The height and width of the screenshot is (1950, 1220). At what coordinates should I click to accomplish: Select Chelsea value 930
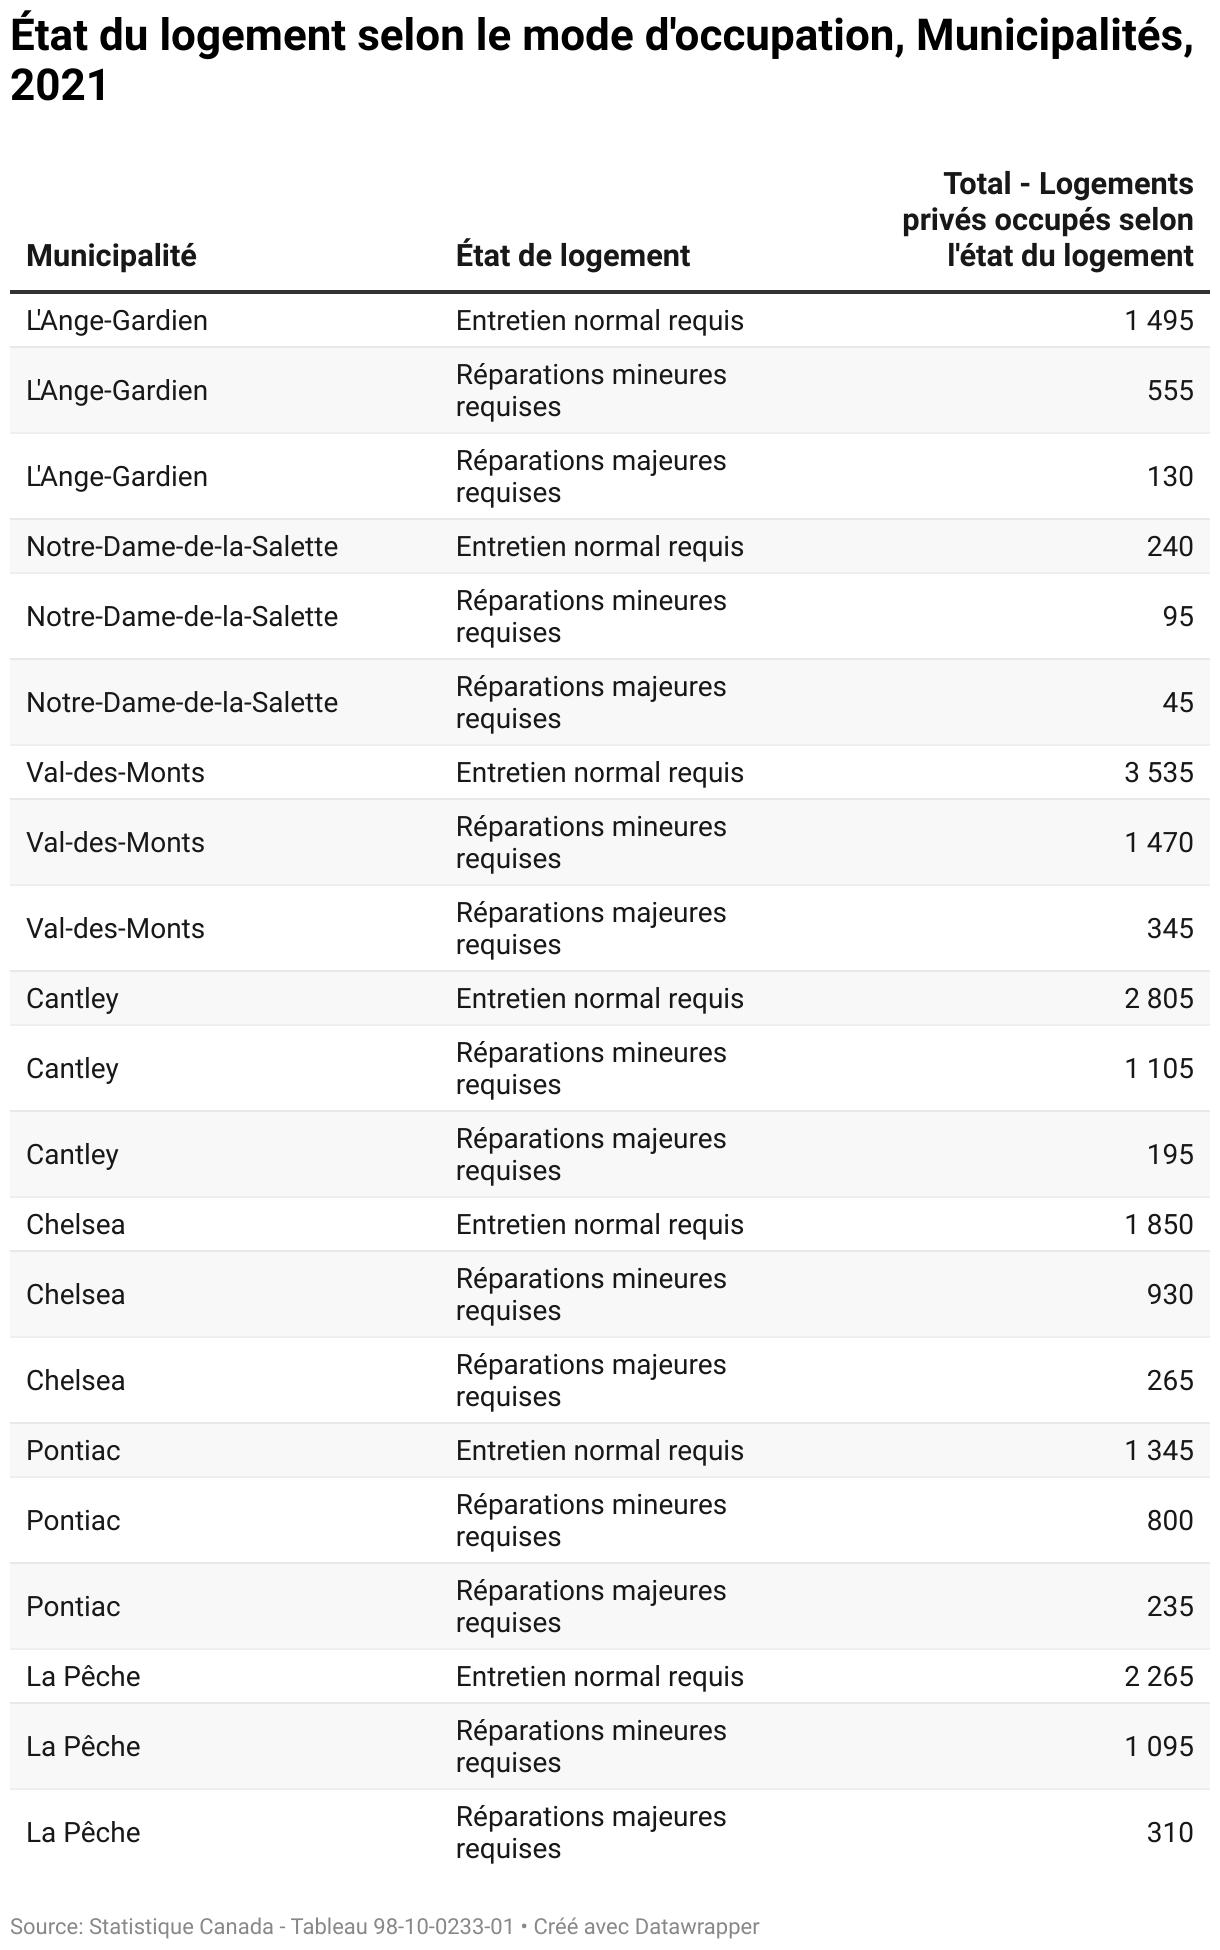point(1170,1295)
